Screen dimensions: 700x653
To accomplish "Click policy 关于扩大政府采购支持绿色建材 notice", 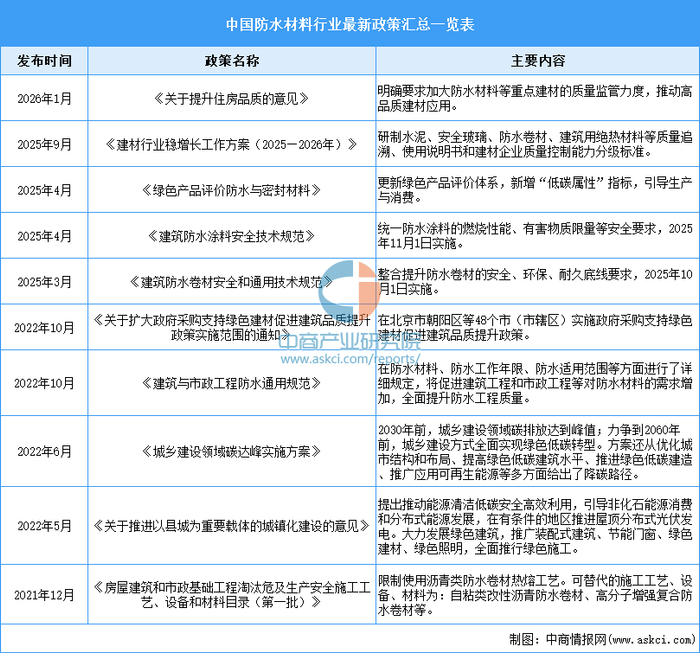I will pos(232,327).
